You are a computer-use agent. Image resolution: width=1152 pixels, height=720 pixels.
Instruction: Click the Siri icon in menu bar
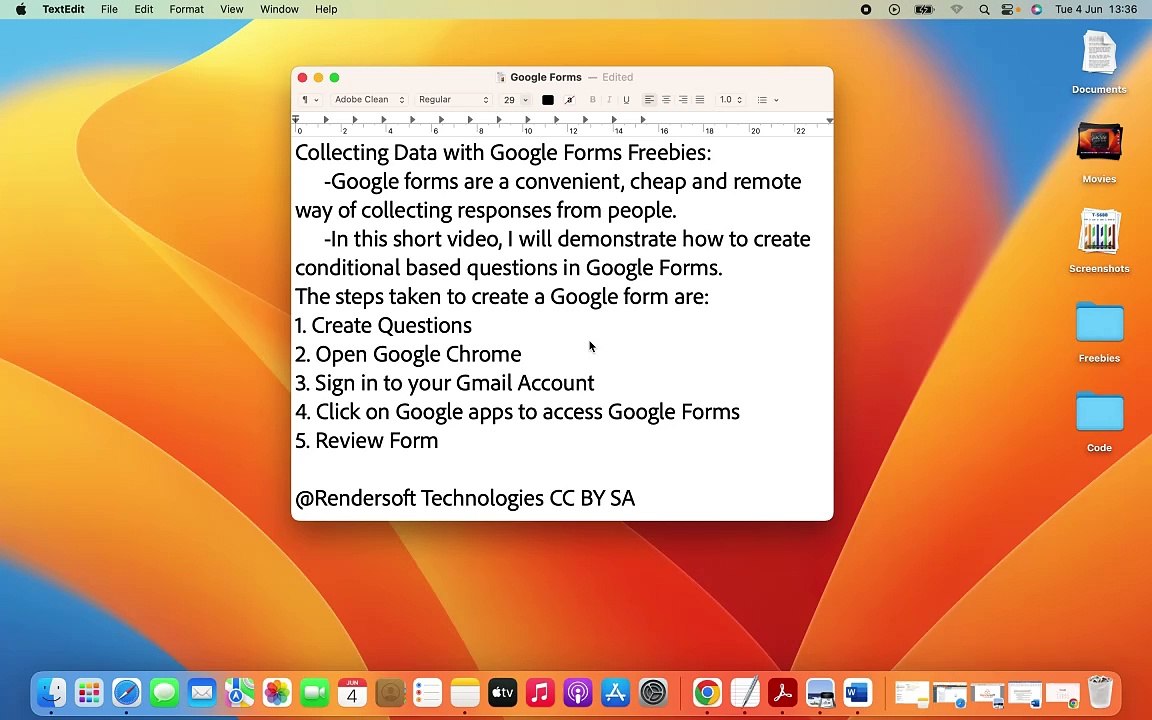tap(1036, 10)
